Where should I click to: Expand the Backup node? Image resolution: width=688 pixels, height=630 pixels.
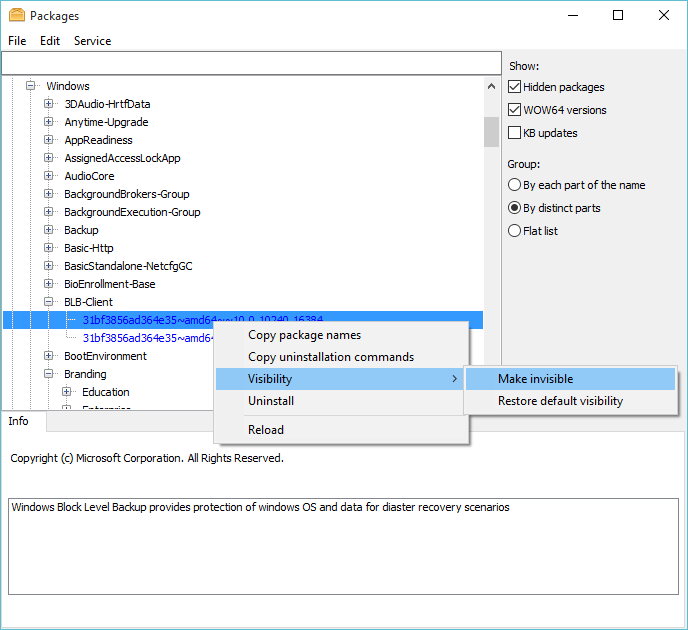(x=48, y=229)
